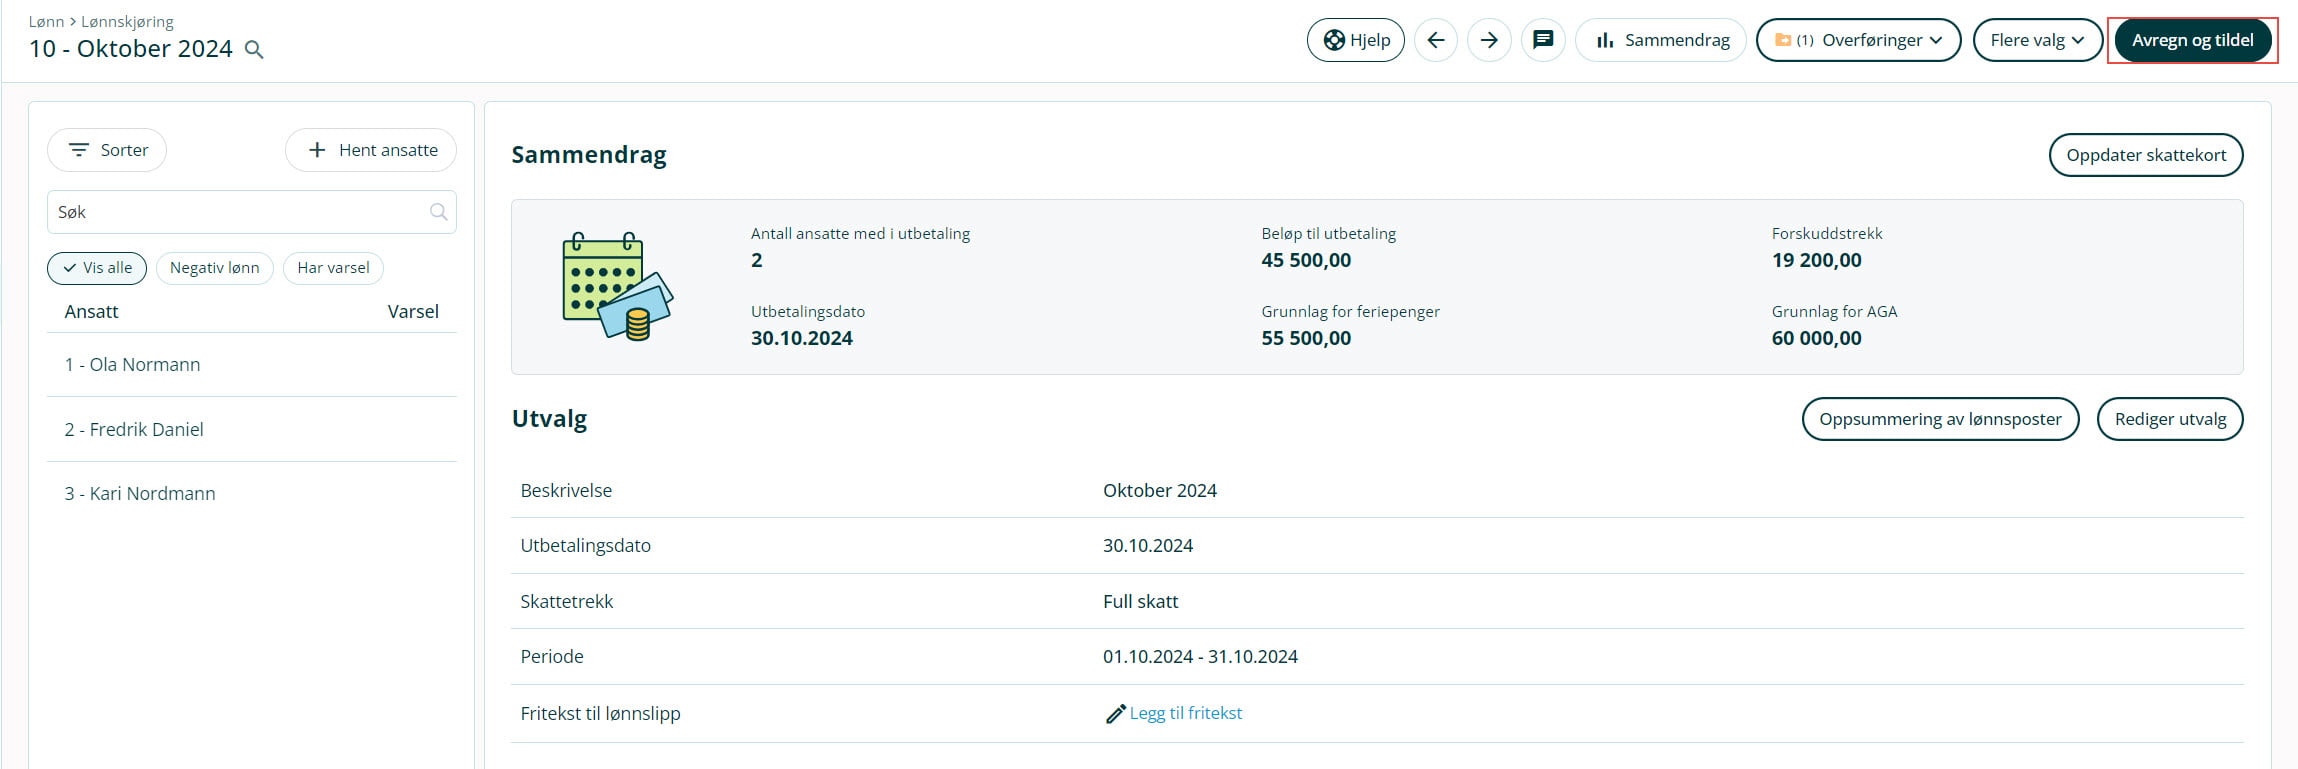Click search icon in Søk field
This screenshot has width=2298, height=769.
pyautogui.click(x=438, y=212)
